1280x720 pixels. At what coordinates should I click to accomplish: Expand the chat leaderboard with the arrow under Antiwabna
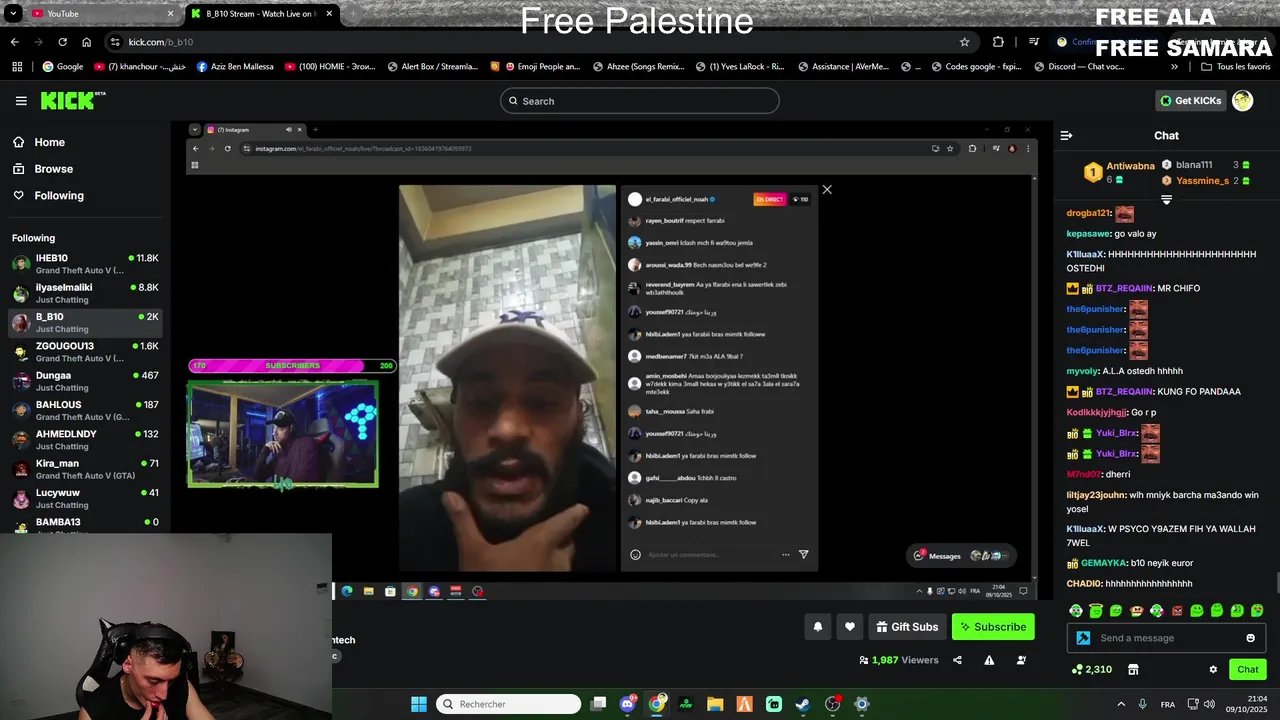[1166, 200]
